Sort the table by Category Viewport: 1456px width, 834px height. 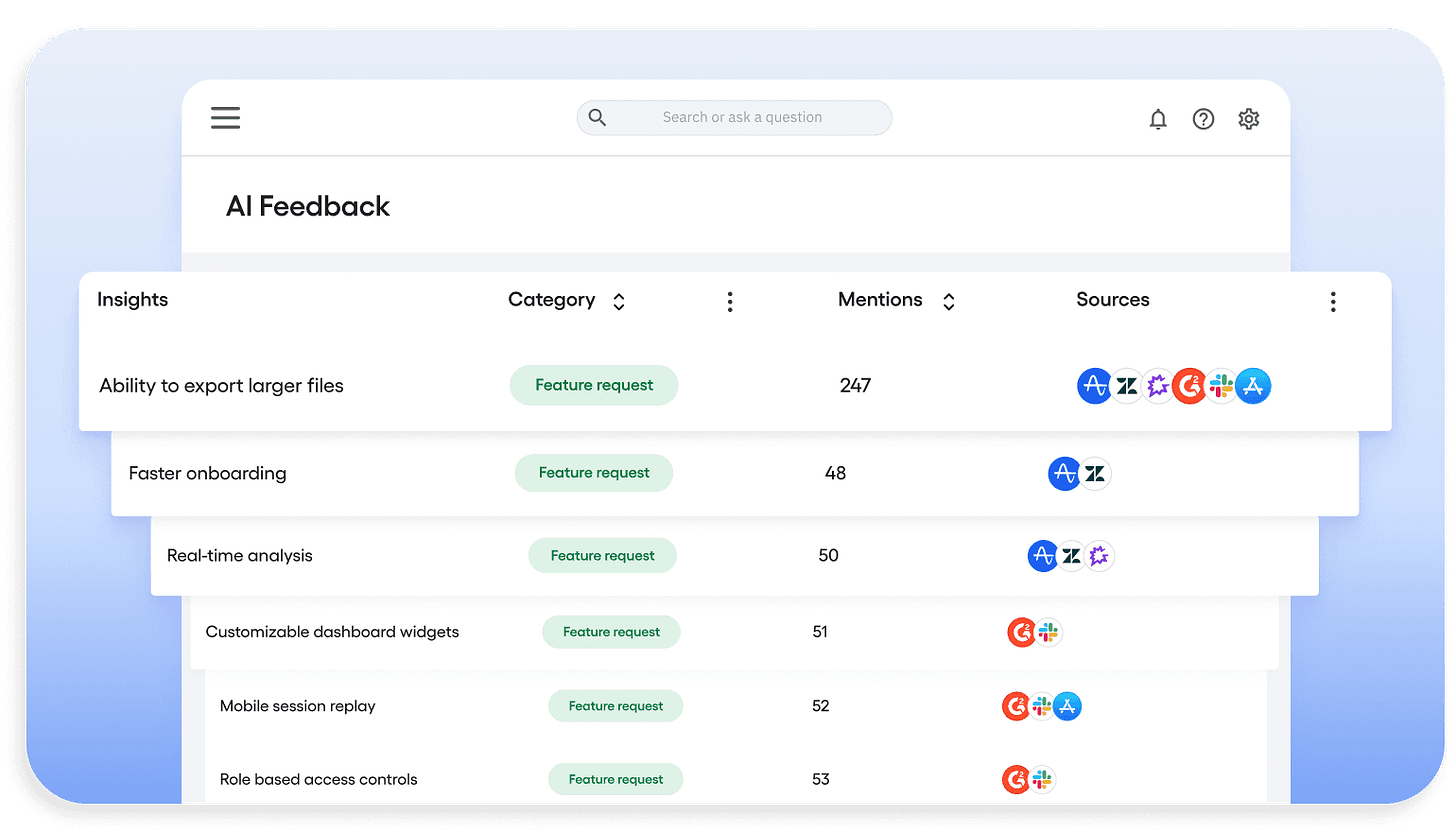618,300
